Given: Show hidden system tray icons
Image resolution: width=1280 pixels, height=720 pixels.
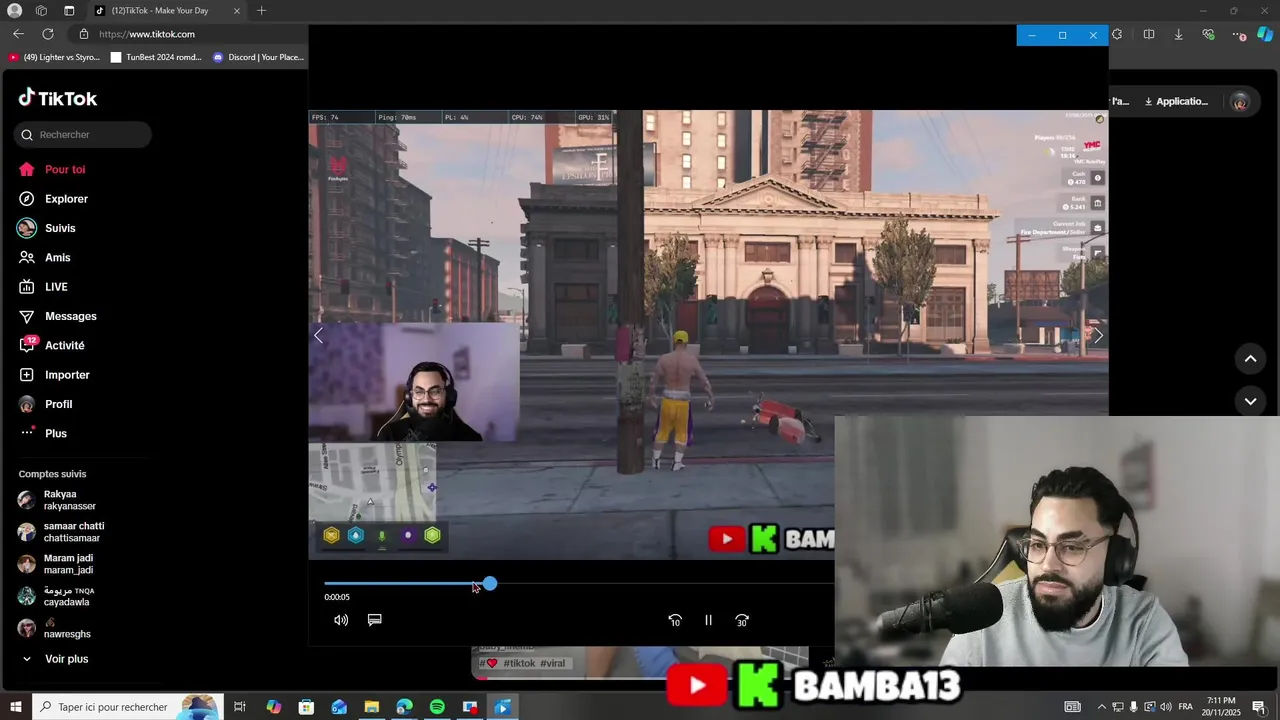Looking at the screenshot, I should 1102,707.
